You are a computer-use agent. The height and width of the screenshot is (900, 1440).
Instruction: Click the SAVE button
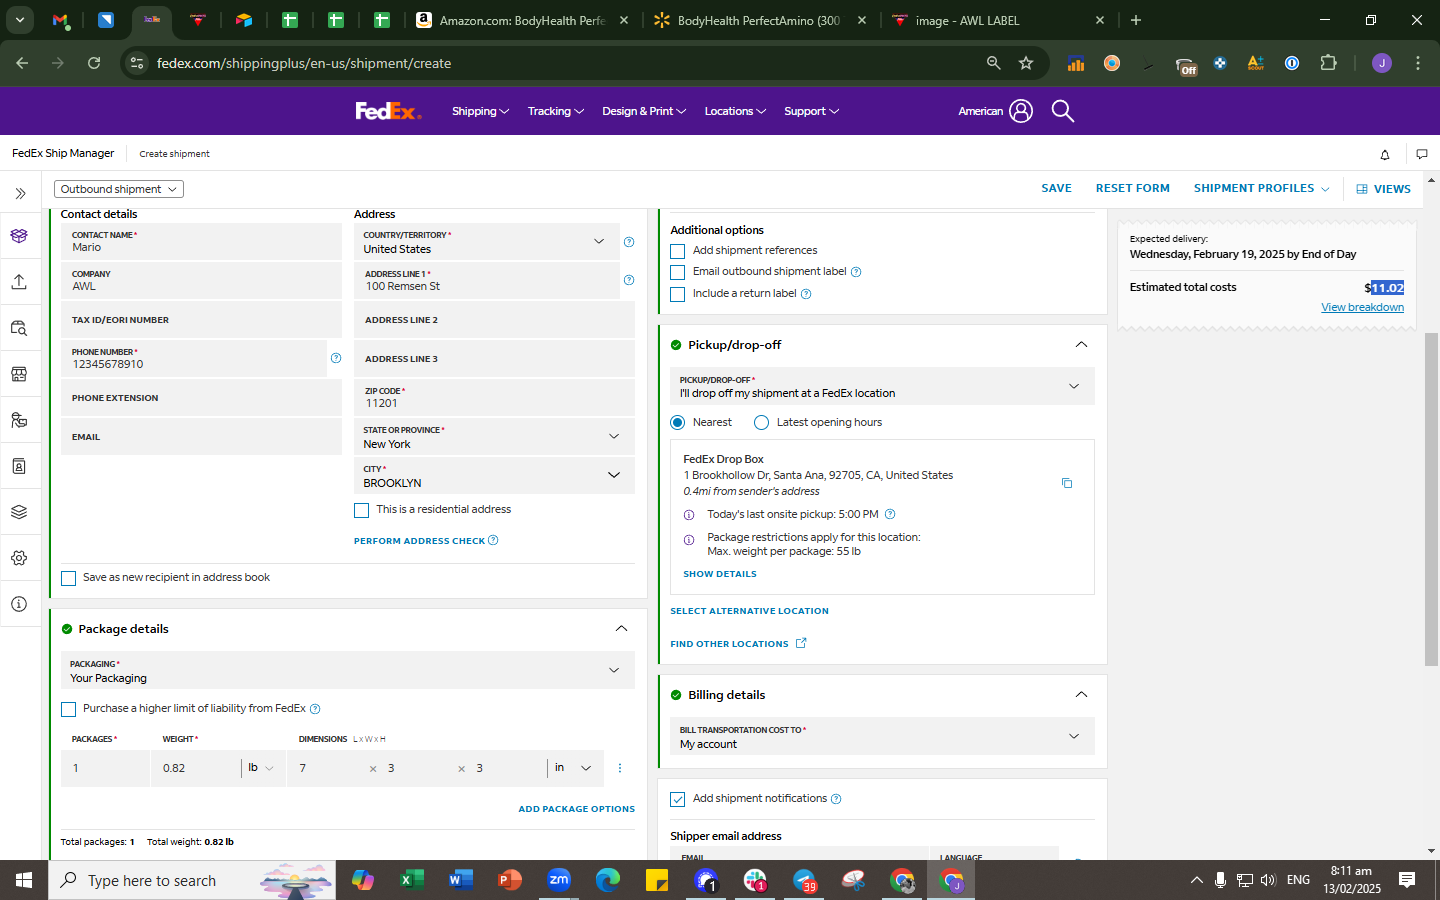coord(1056,188)
